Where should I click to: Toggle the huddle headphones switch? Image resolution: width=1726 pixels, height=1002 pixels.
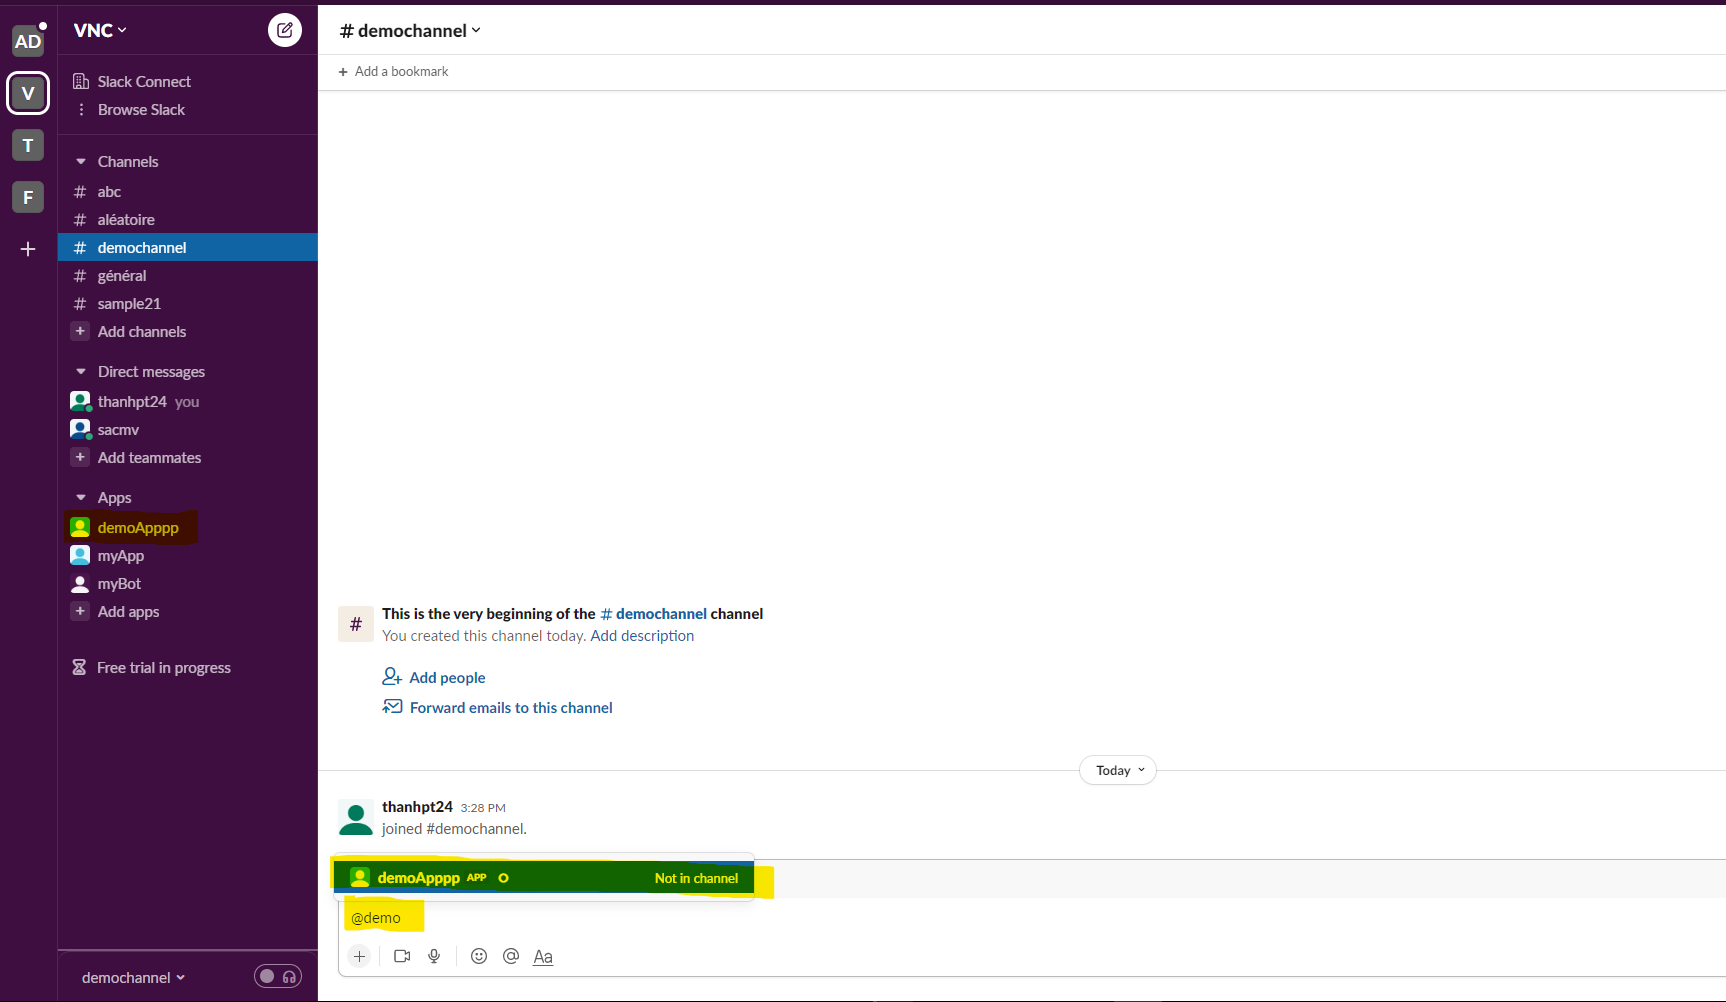pos(278,976)
